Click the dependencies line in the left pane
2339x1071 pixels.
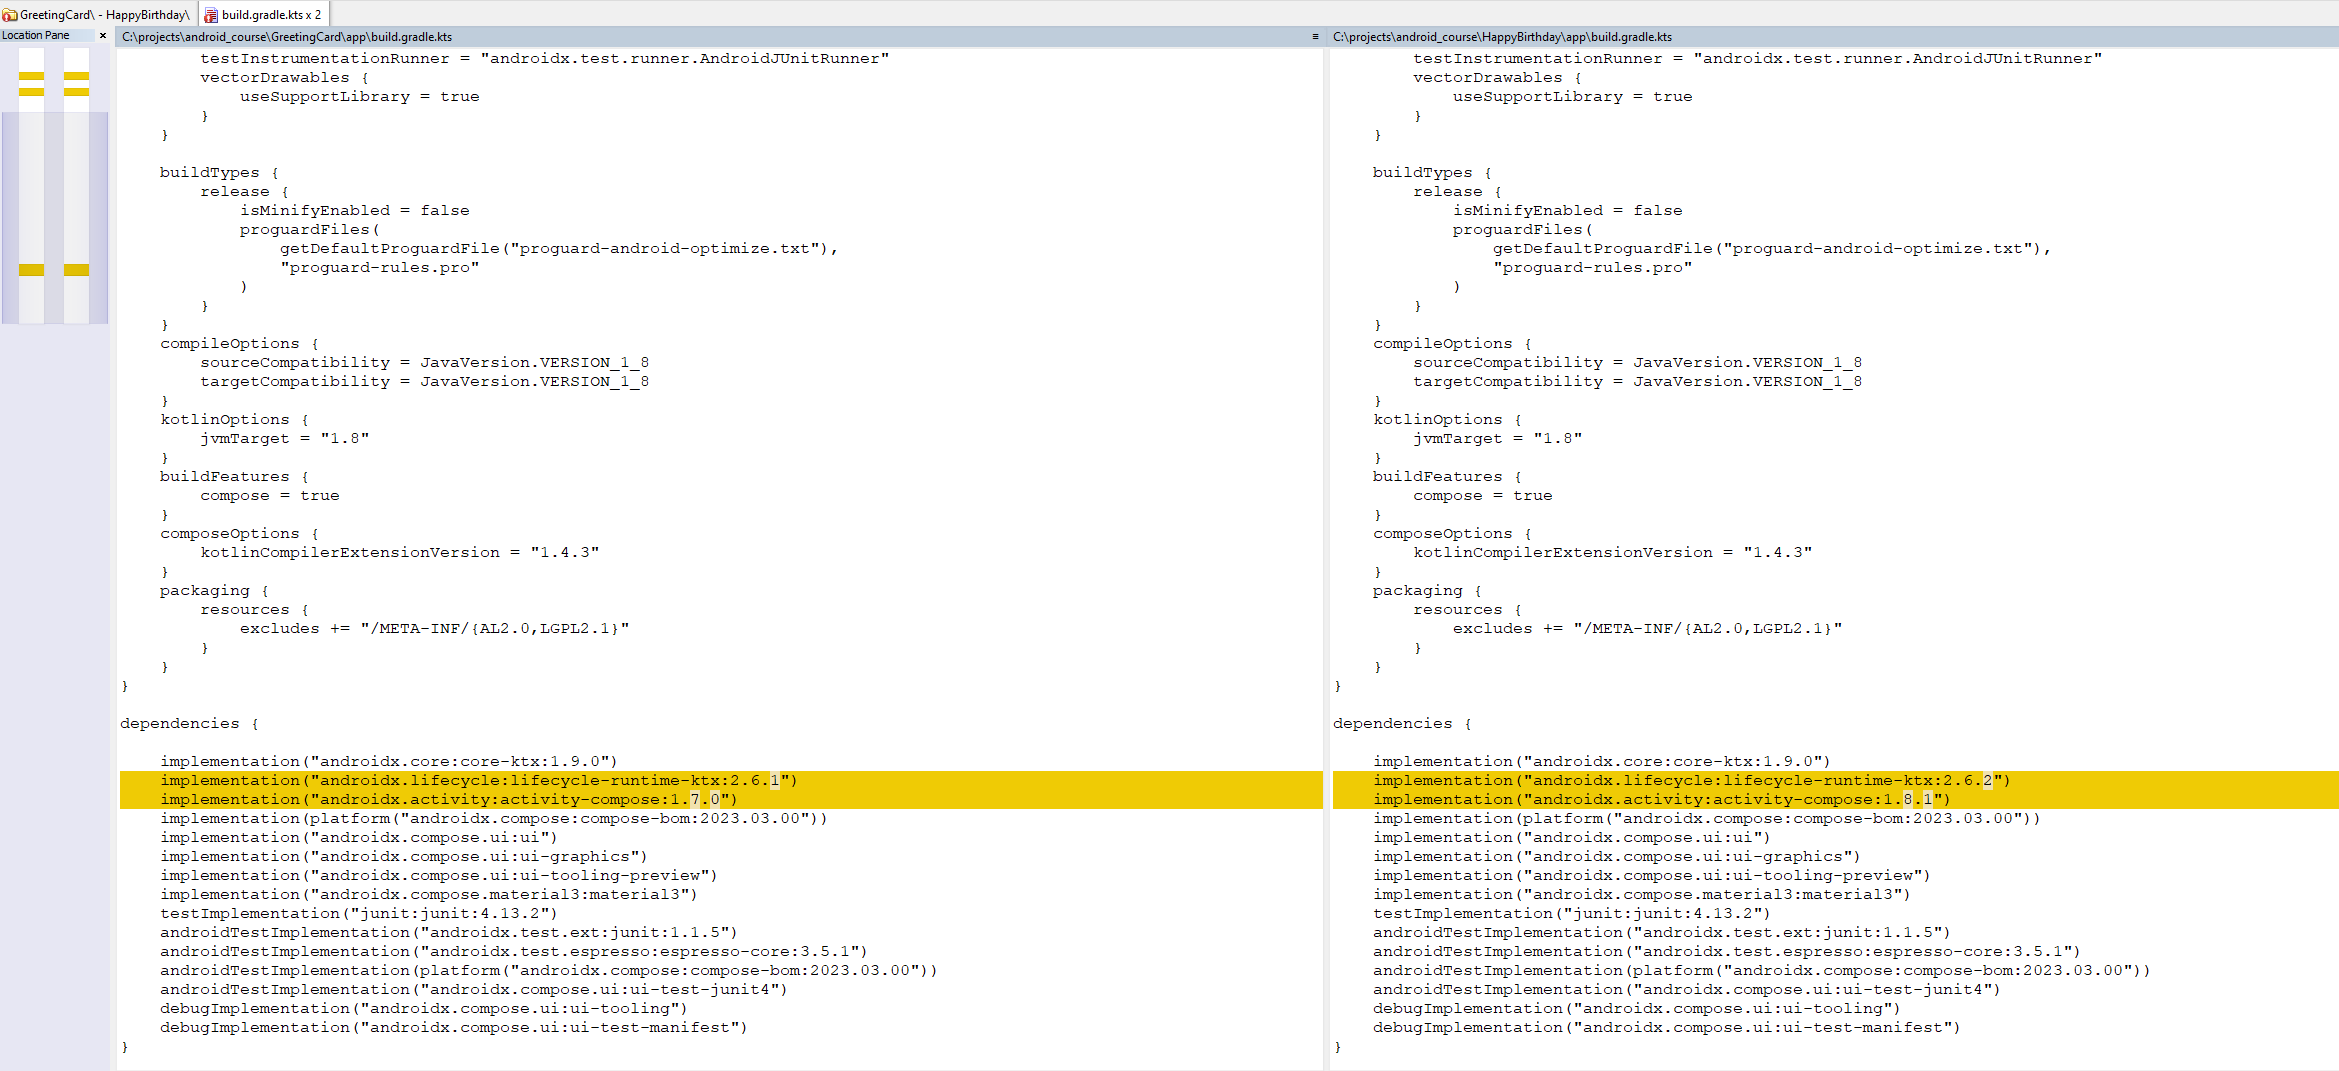tap(178, 723)
